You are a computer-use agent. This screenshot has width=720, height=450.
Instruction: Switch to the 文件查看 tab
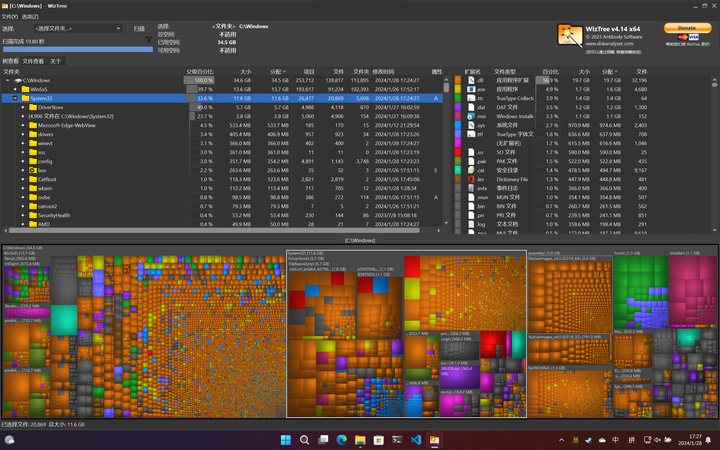33,61
